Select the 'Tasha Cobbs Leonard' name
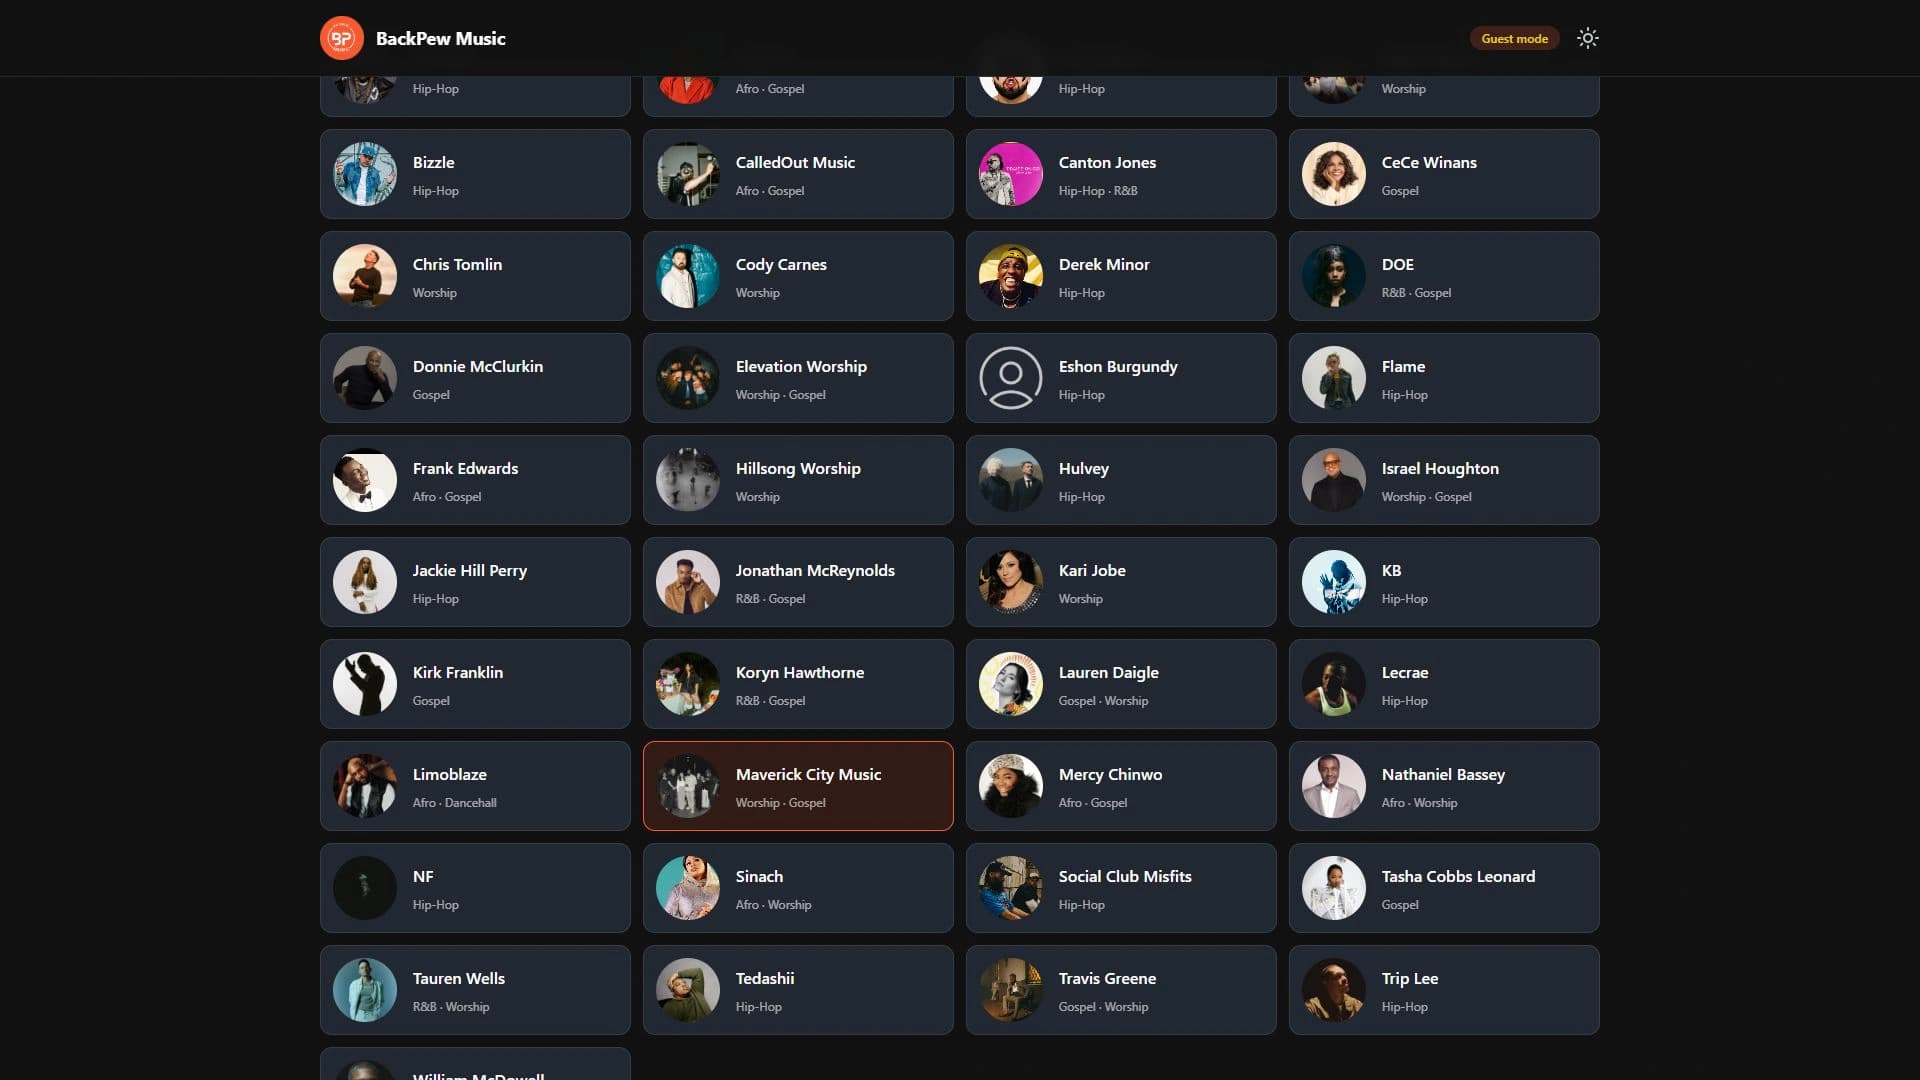1920x1080 pixels. (1458, 876)
